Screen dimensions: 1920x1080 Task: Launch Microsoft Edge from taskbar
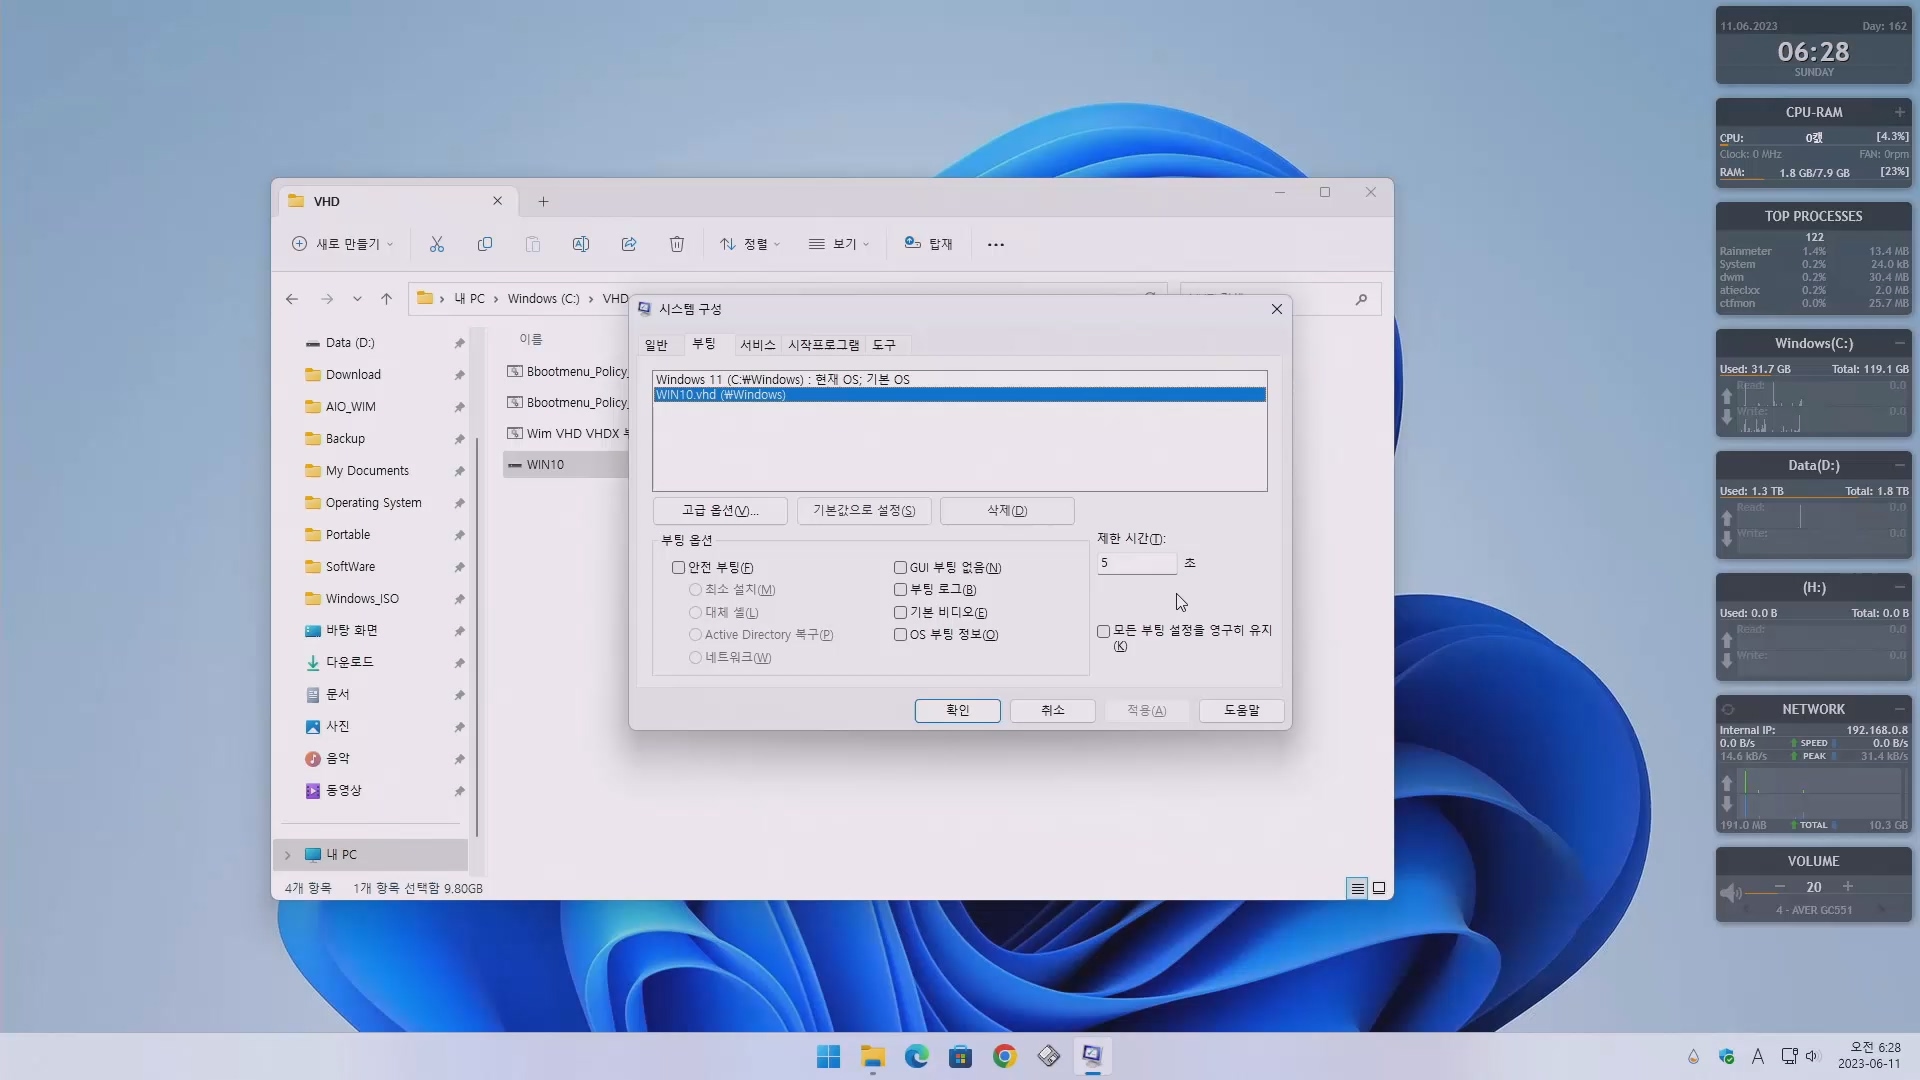click(917, 1056)
